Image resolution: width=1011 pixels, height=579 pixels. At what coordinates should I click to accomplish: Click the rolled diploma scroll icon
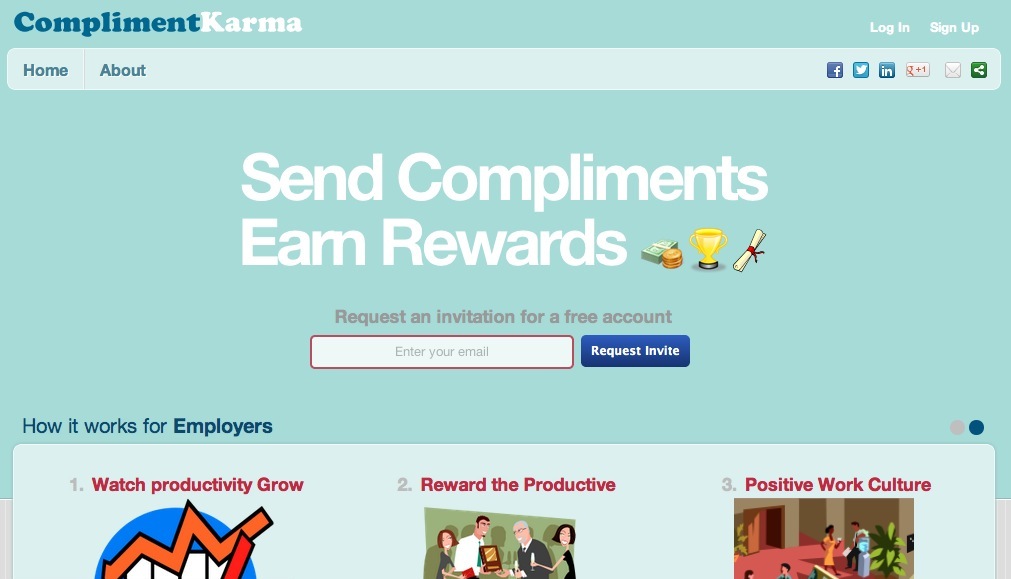coord(749,250)
